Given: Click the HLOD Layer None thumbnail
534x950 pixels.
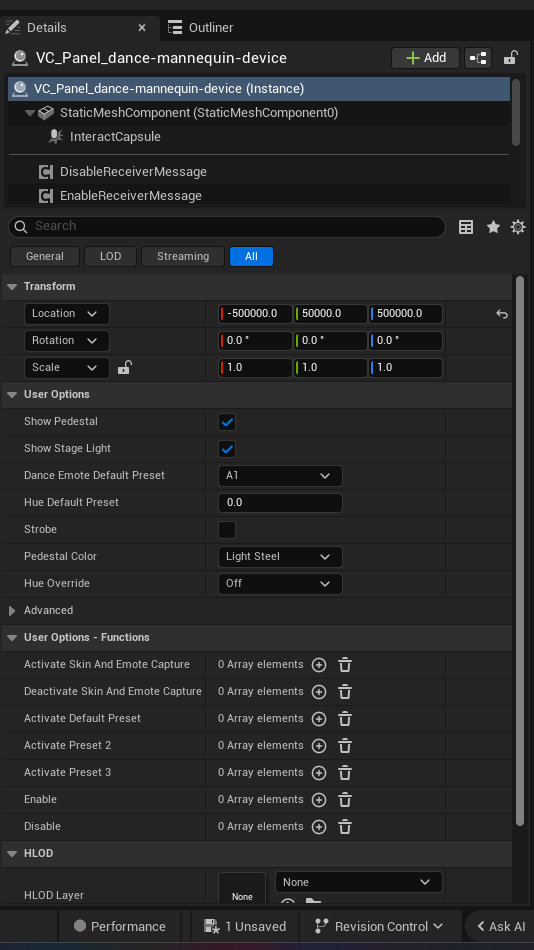Looking at the screenshot, I should pyautogui.click(x=242, y=890).
